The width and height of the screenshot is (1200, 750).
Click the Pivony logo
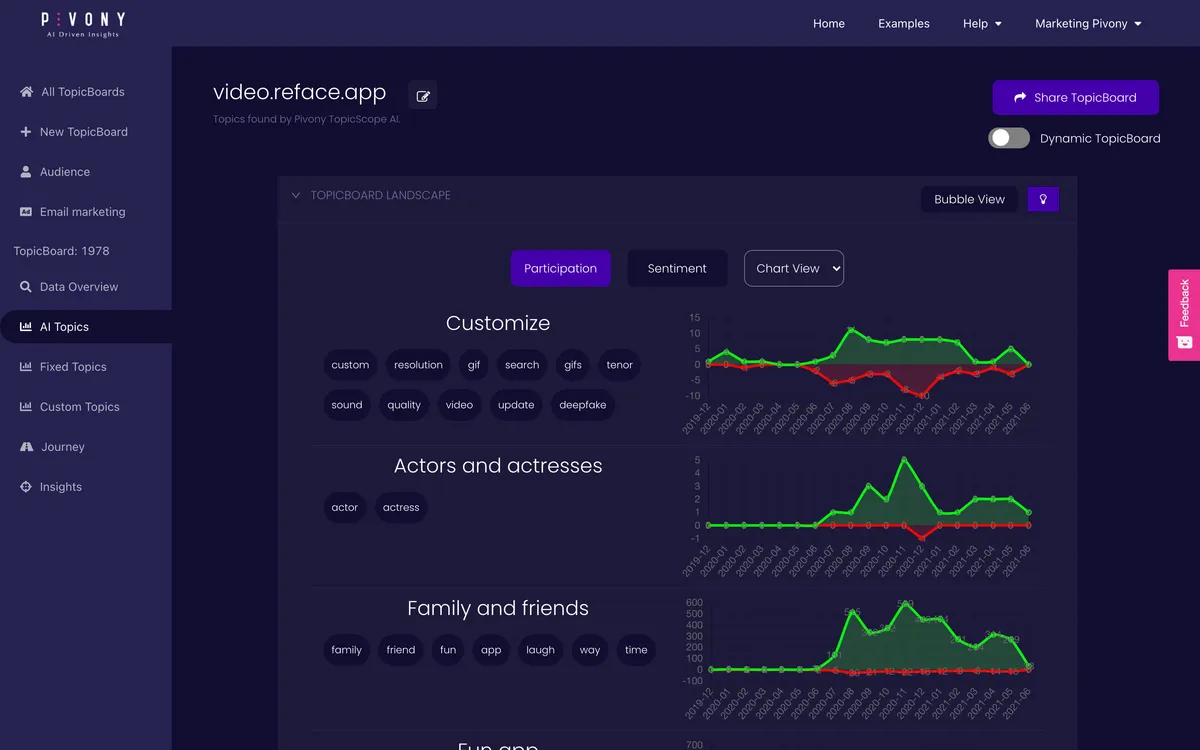83,24
